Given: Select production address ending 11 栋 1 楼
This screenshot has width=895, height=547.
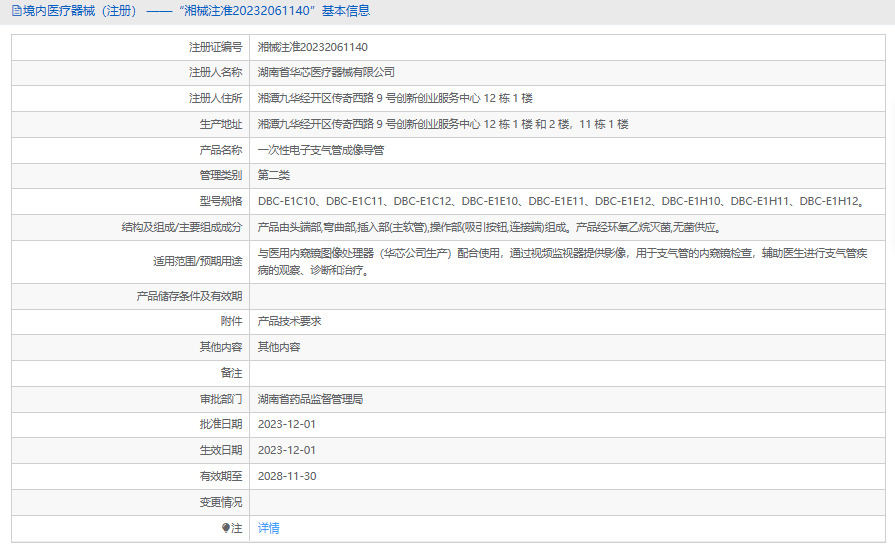Looking at the screenshot, I should 443,124.
